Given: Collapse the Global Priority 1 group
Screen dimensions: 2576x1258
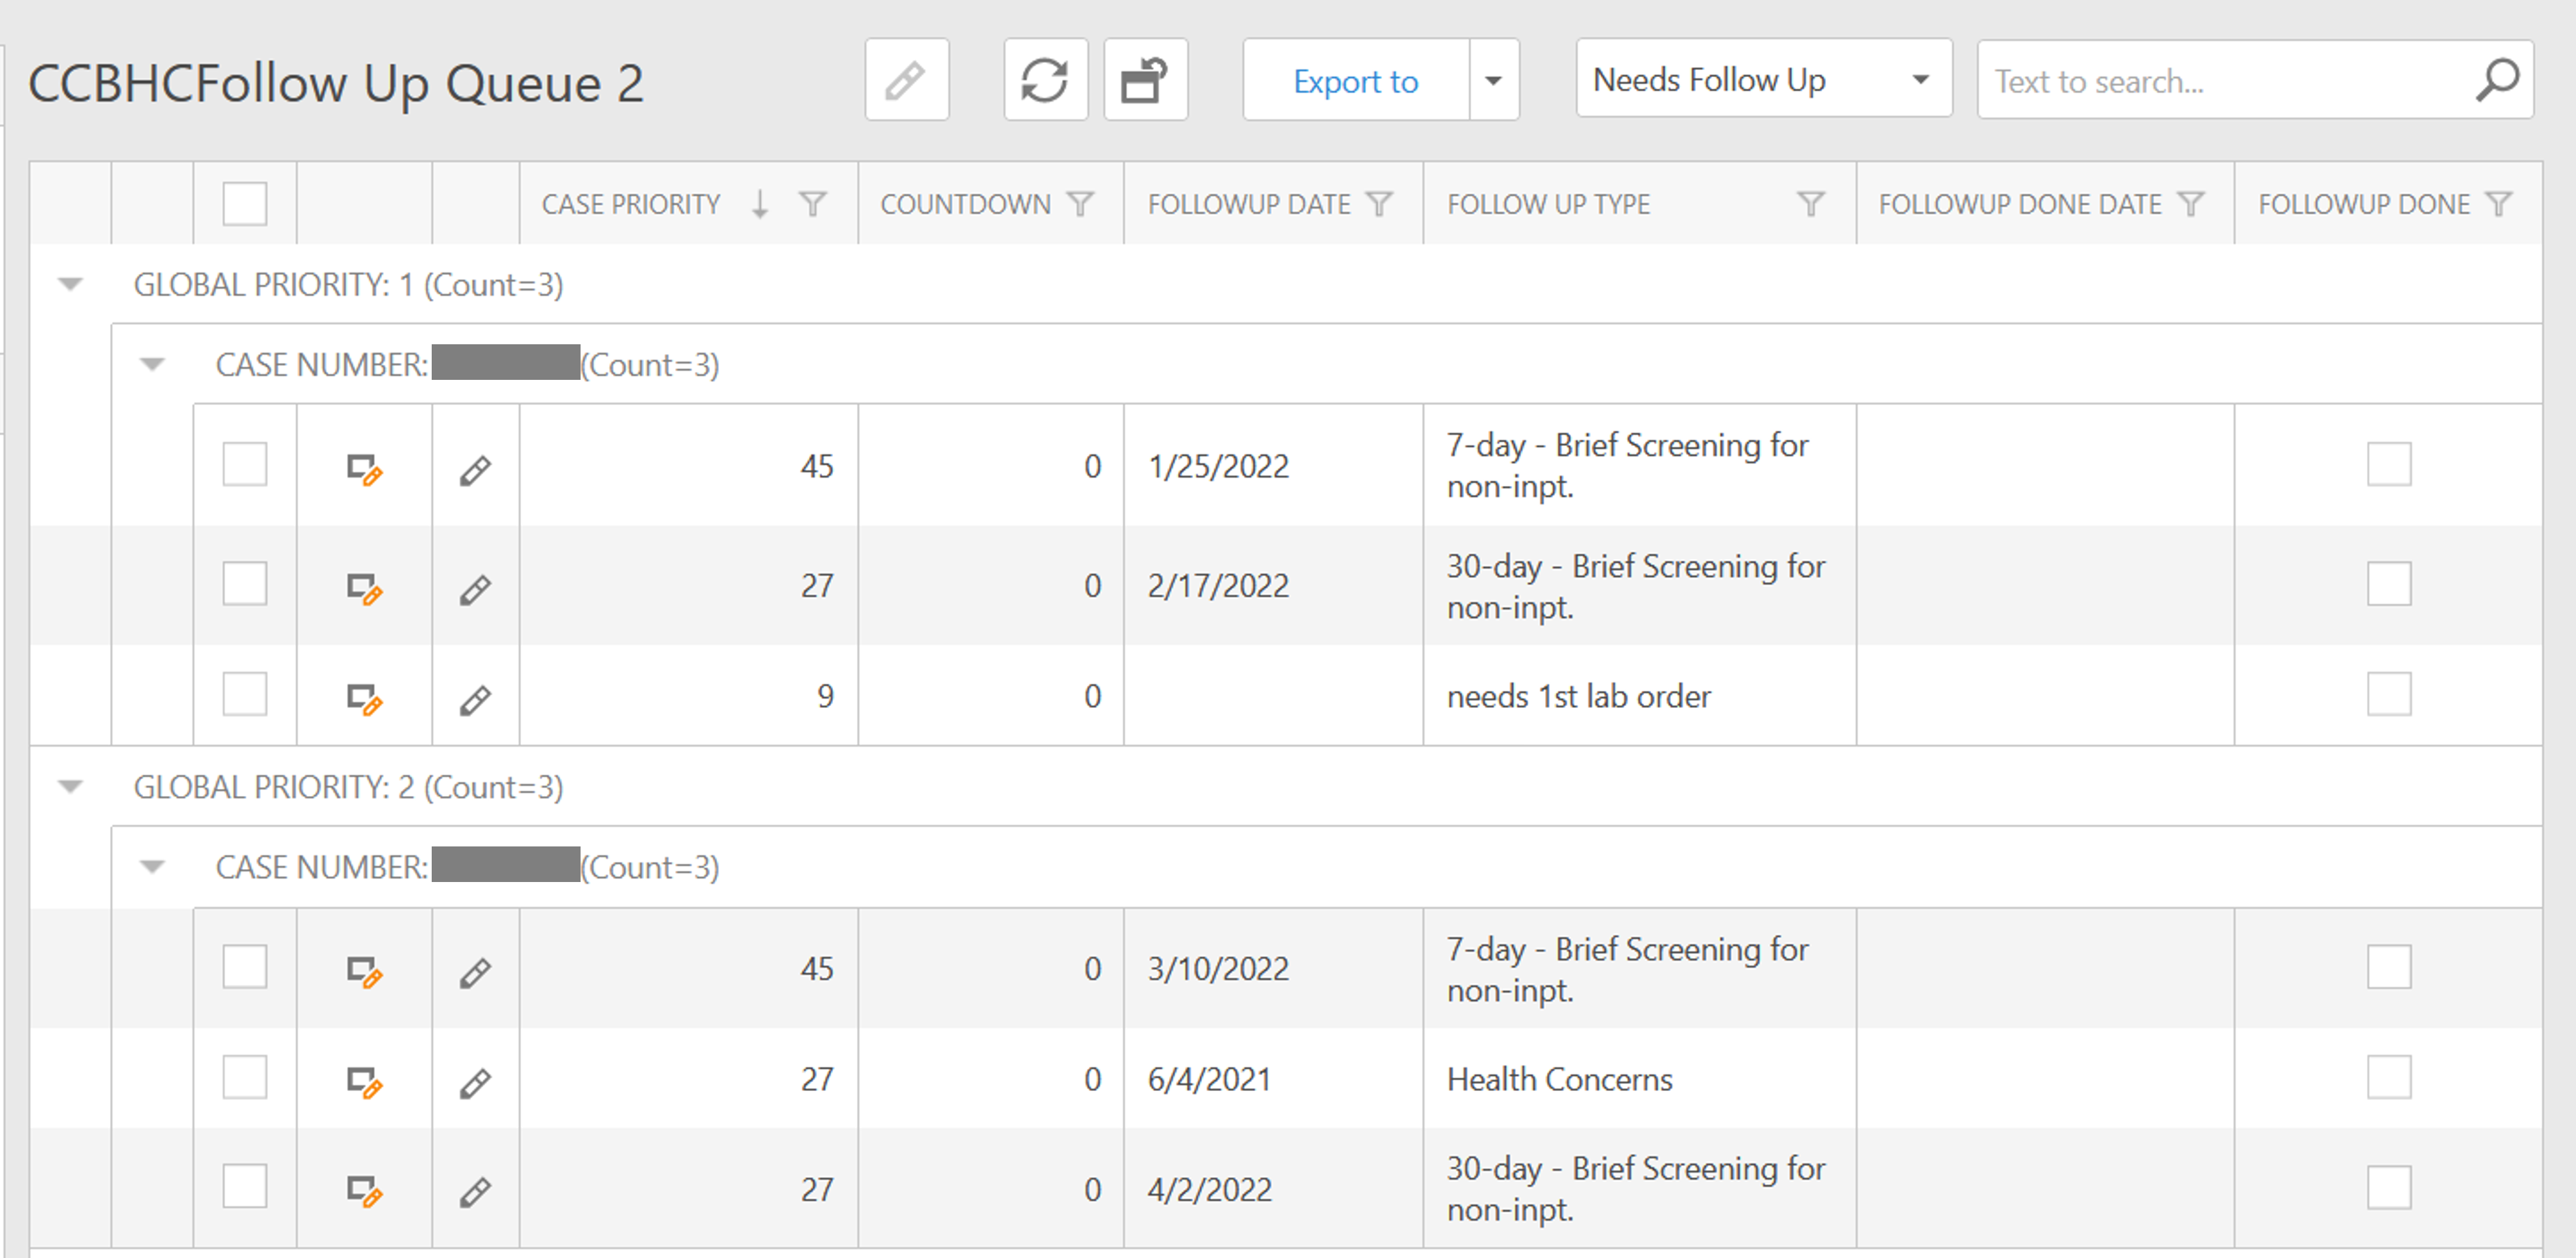Looking at the screenshot, I should (x=70, y=285).
